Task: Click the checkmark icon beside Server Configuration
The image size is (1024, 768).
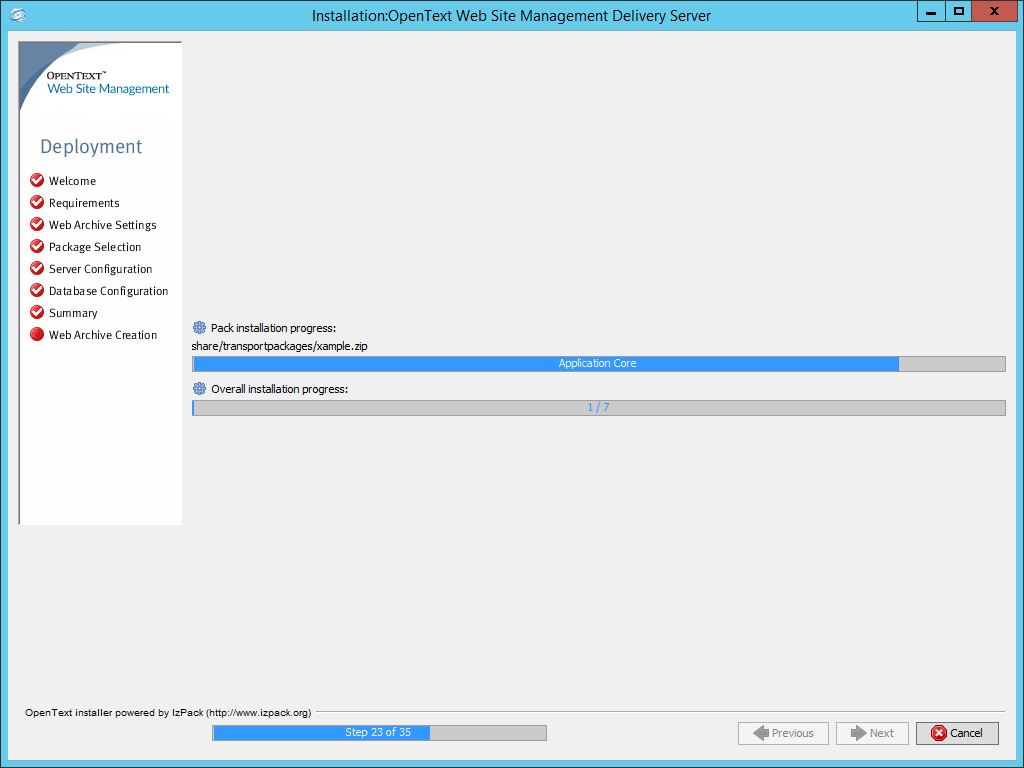Action: [x=37, y=268]
